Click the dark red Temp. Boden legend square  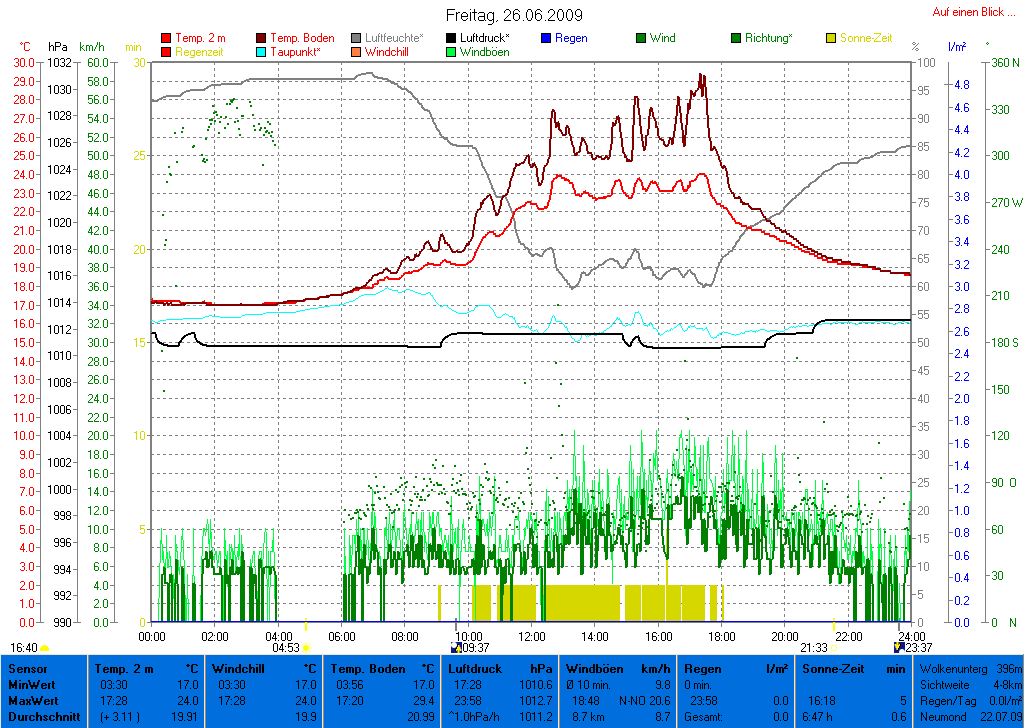262,38
